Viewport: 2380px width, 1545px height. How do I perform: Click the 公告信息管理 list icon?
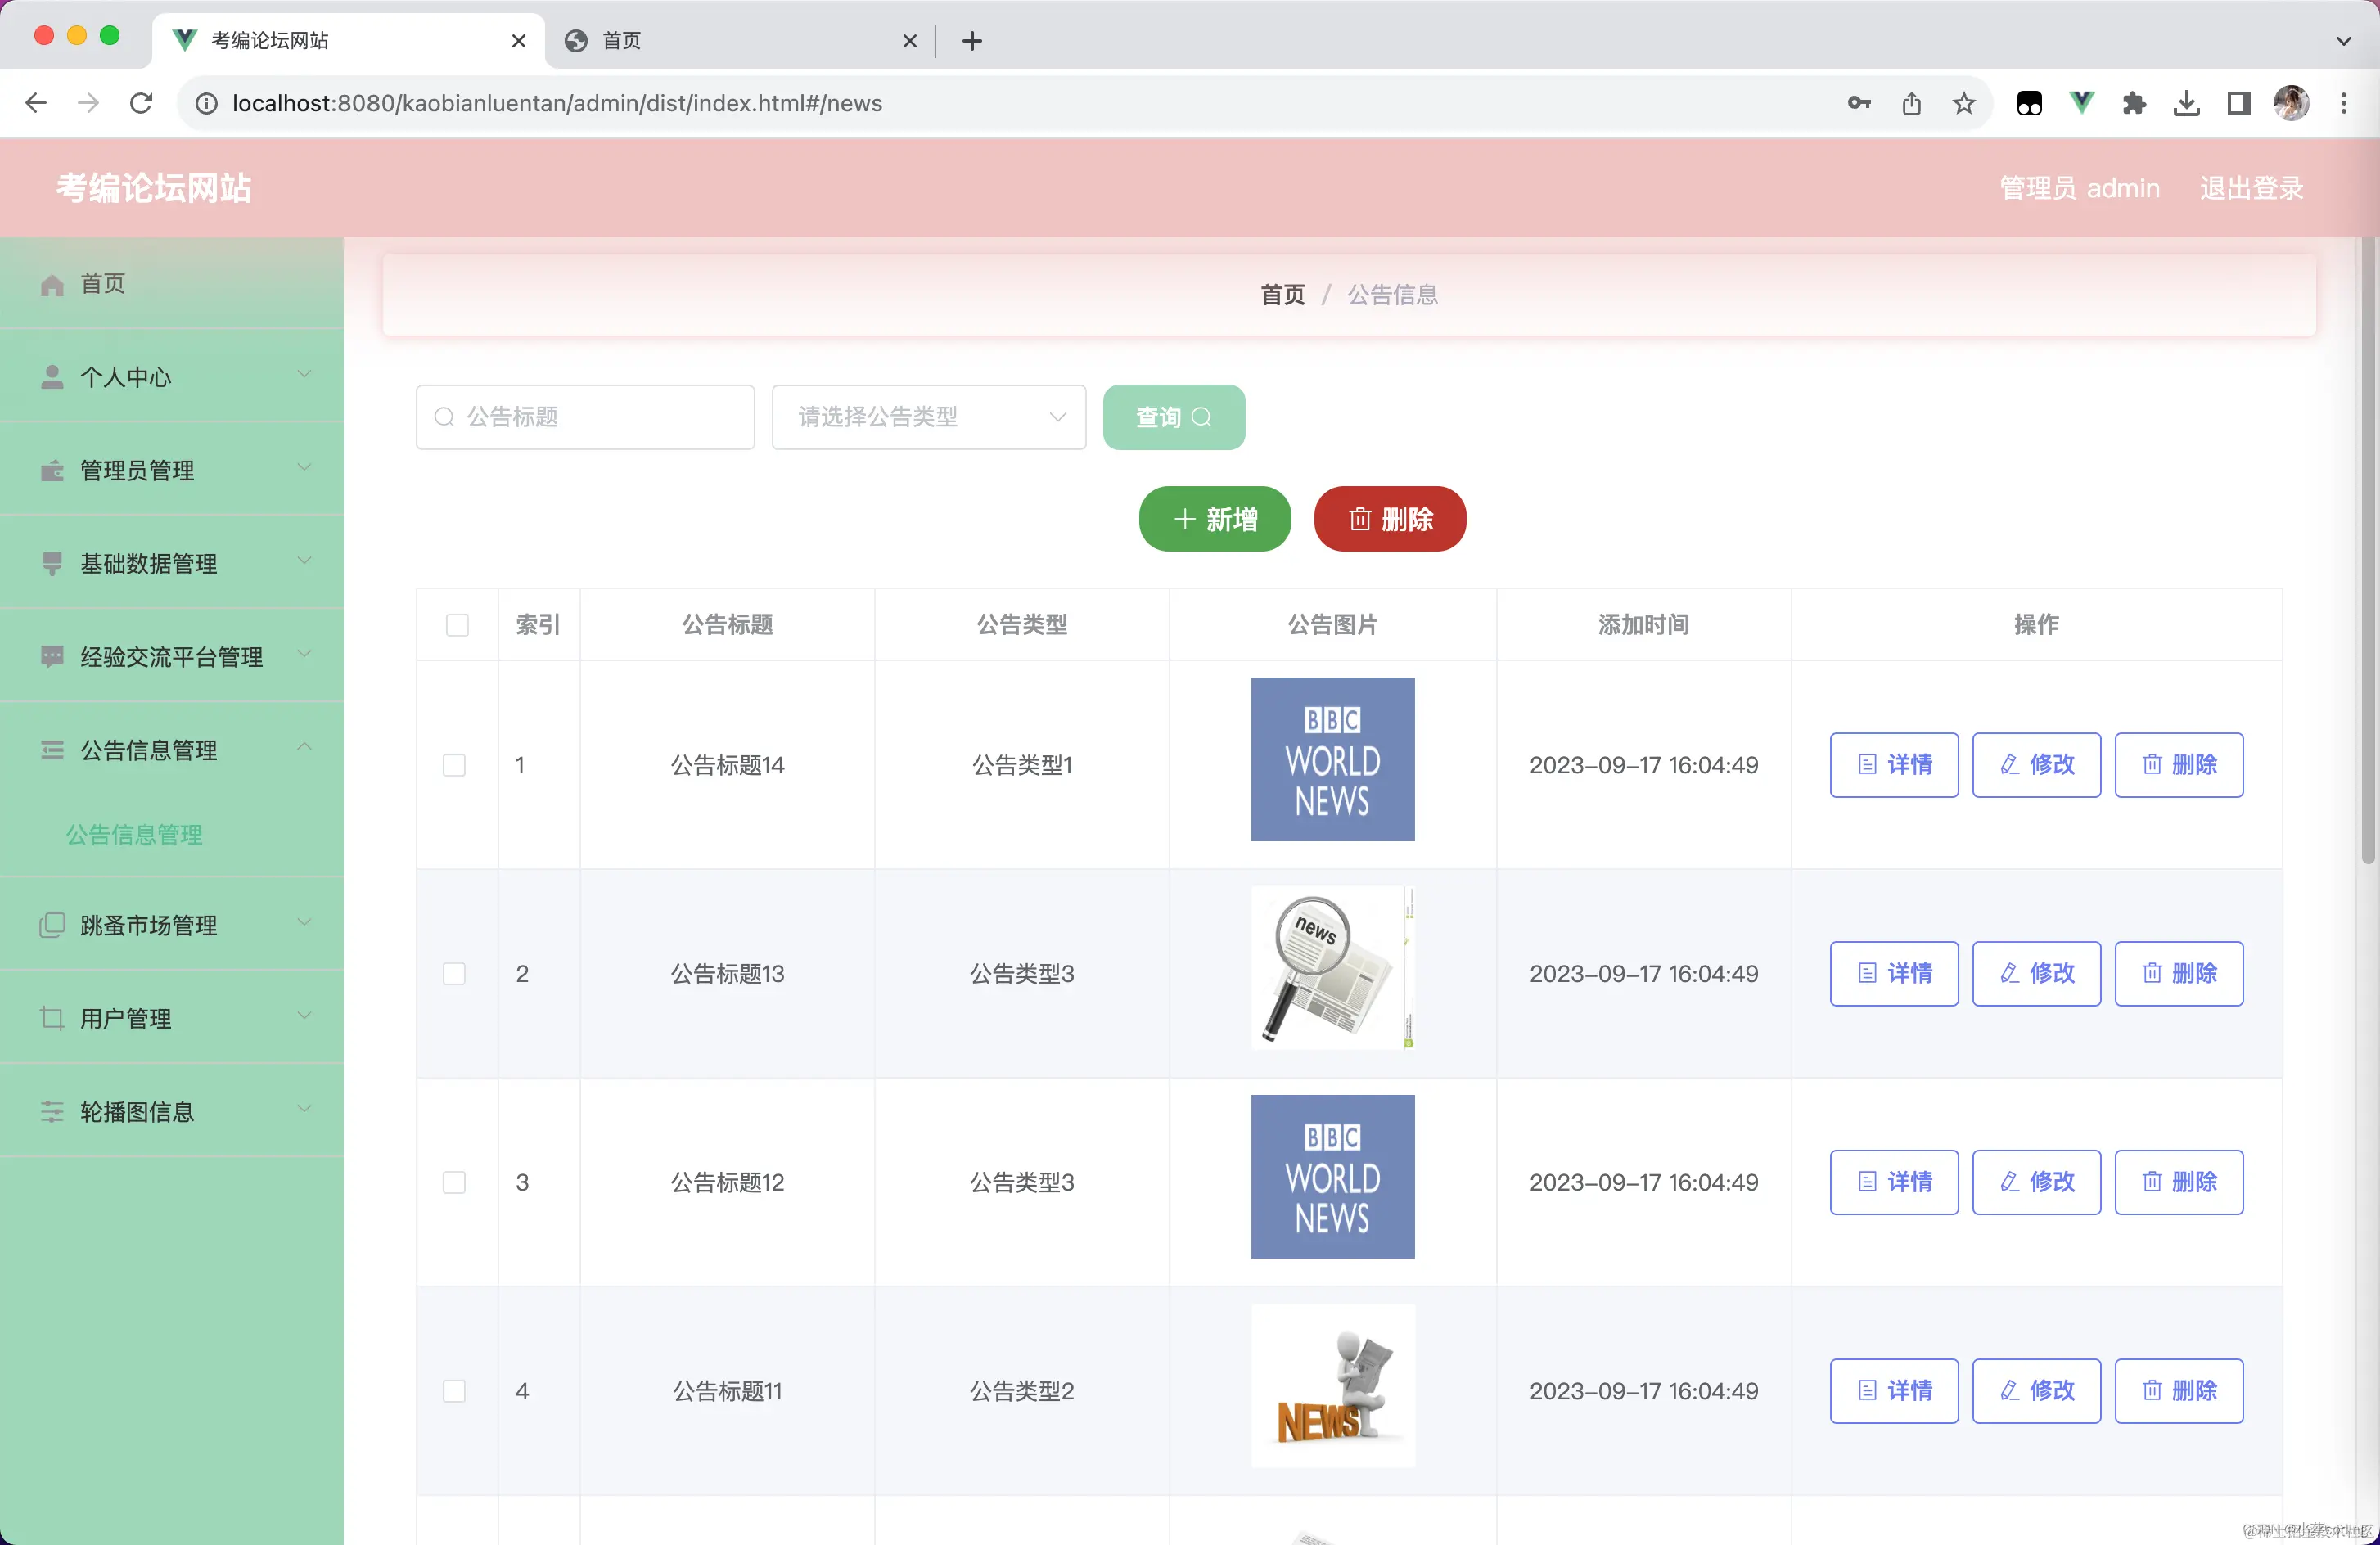click(x=52, y=750)
